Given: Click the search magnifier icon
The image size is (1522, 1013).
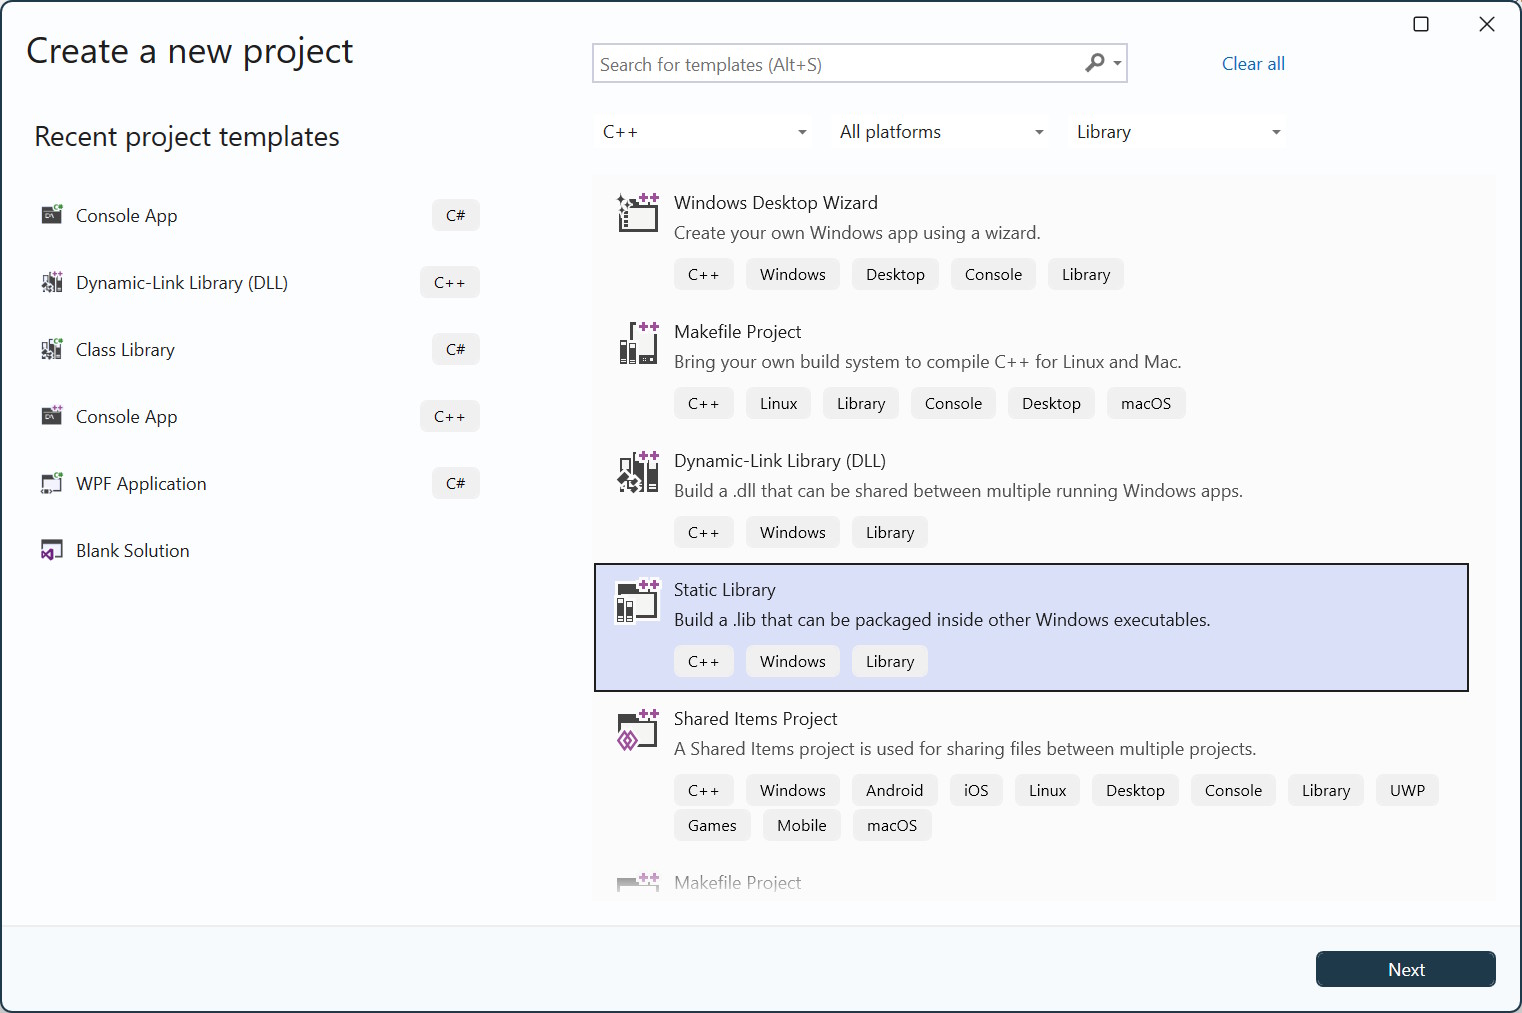Looking at the screenshot, I should tap(1096, 64).
